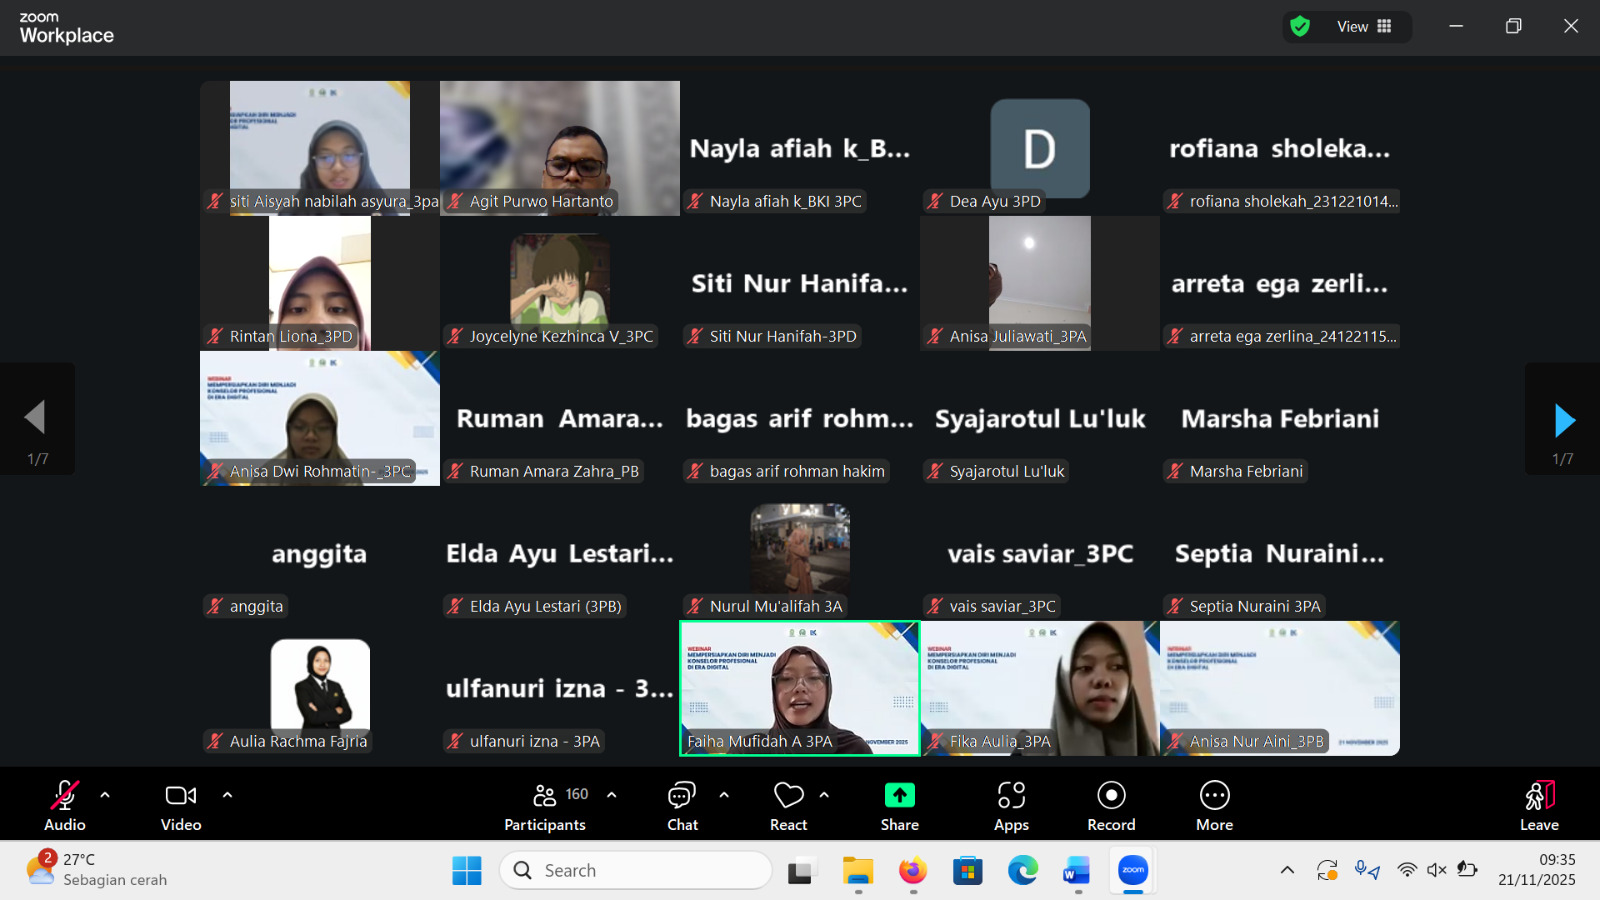Toggle system volume mute in tray
The image size is (1600, 900).
(x=1437, y=870)
